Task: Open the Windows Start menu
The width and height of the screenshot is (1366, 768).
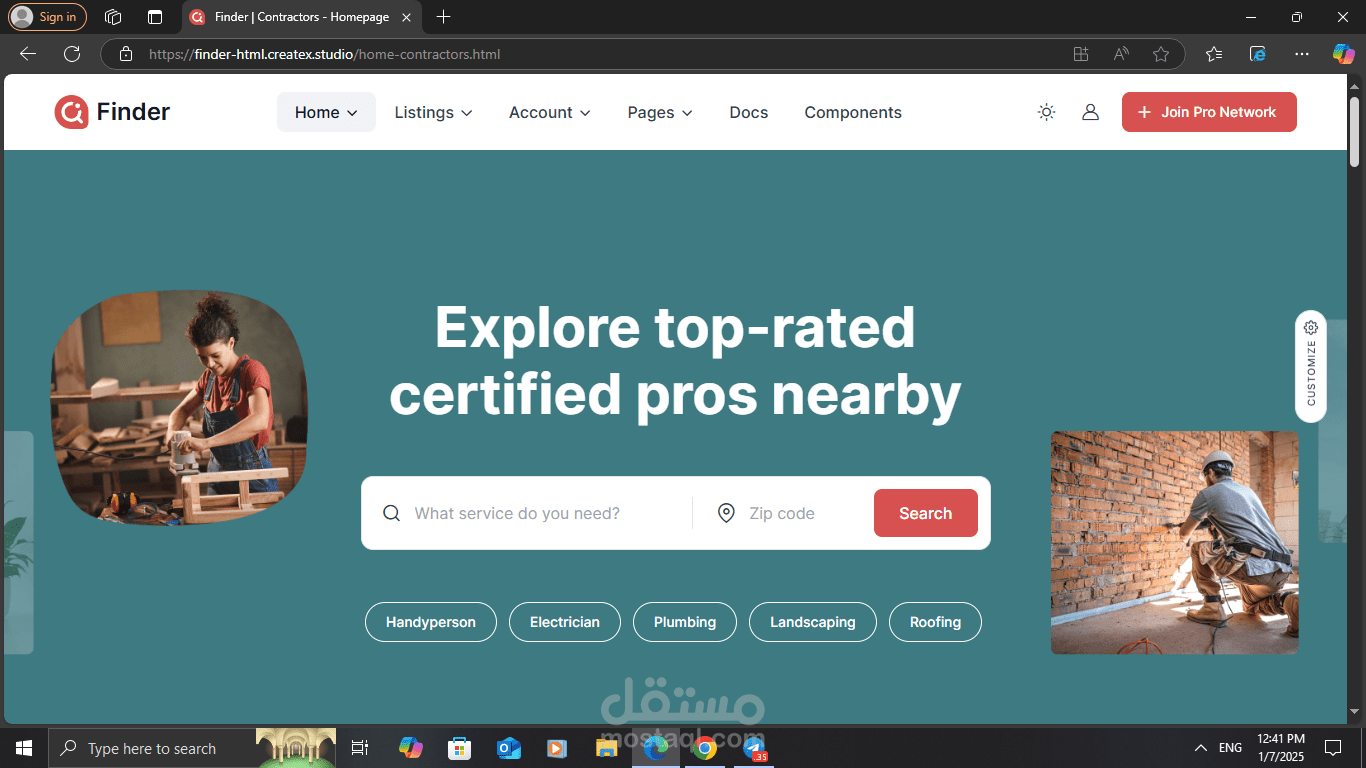Action: click(23, 747)
